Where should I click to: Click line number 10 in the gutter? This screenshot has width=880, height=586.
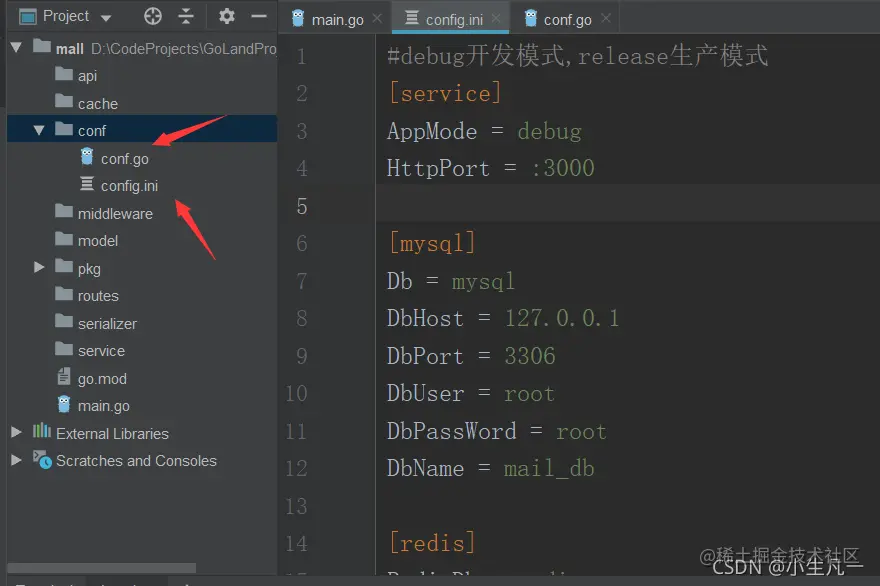click(x=296, y=393)
